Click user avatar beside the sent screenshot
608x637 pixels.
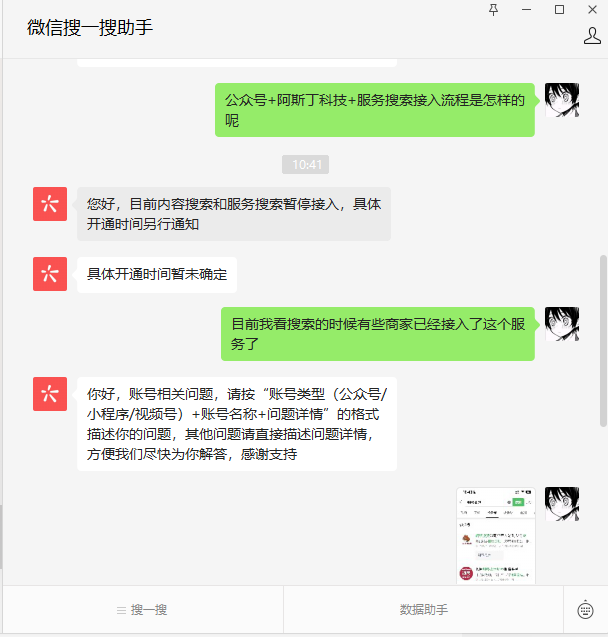(x=562, y=504)
